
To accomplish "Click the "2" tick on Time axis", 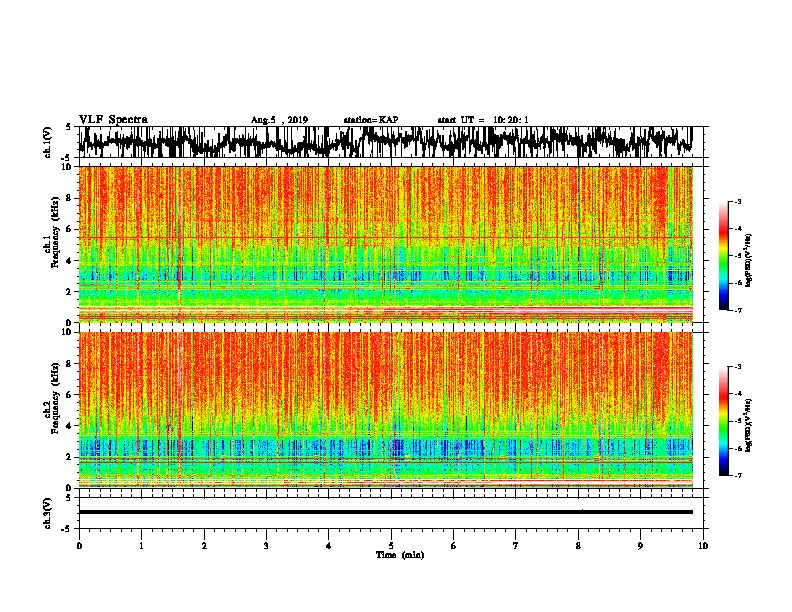I will click(x=204, y=546).
